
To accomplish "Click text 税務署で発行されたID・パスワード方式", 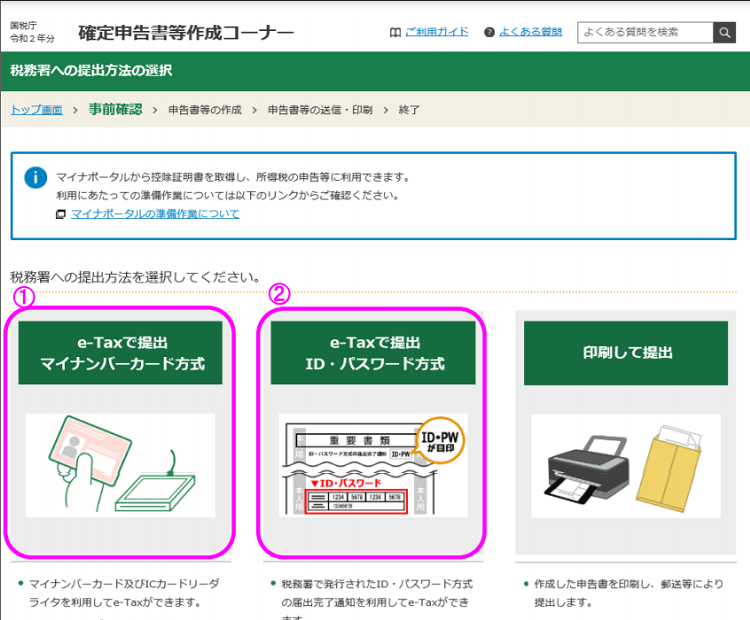I will (377, 584).
